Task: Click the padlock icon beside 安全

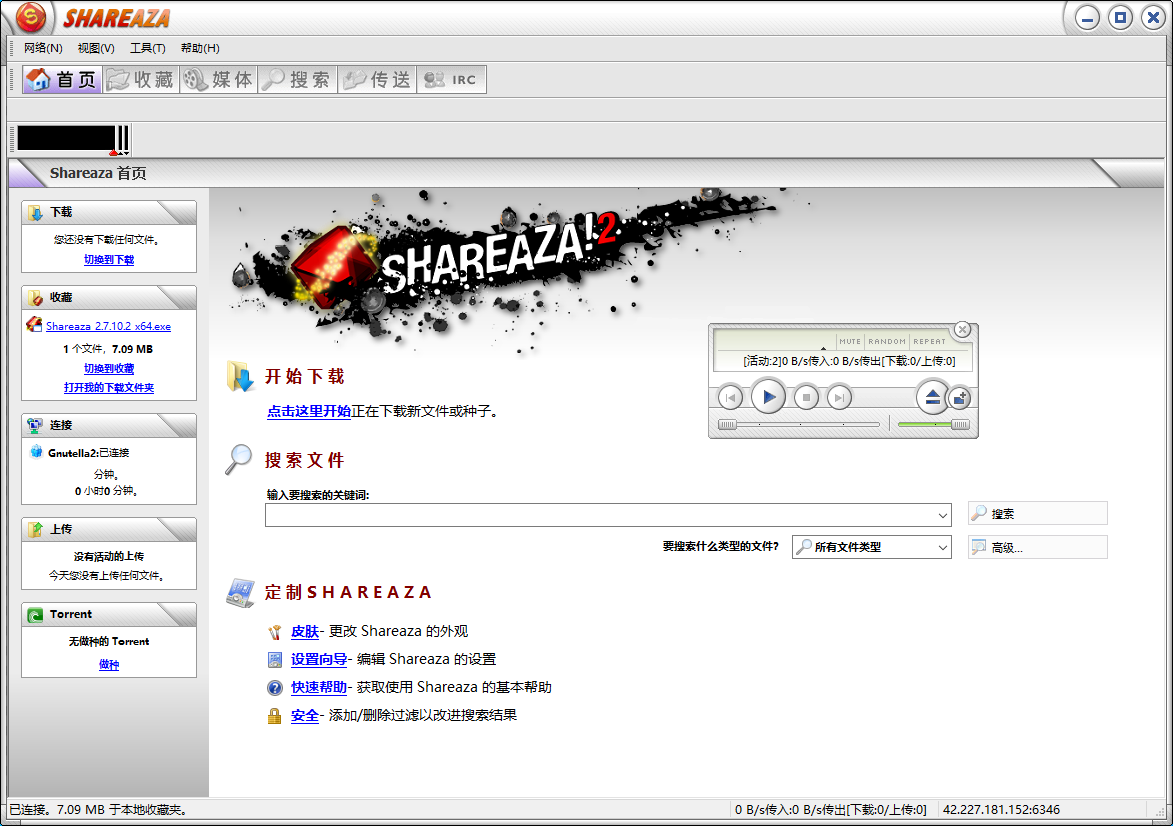Action: point(275,716)
